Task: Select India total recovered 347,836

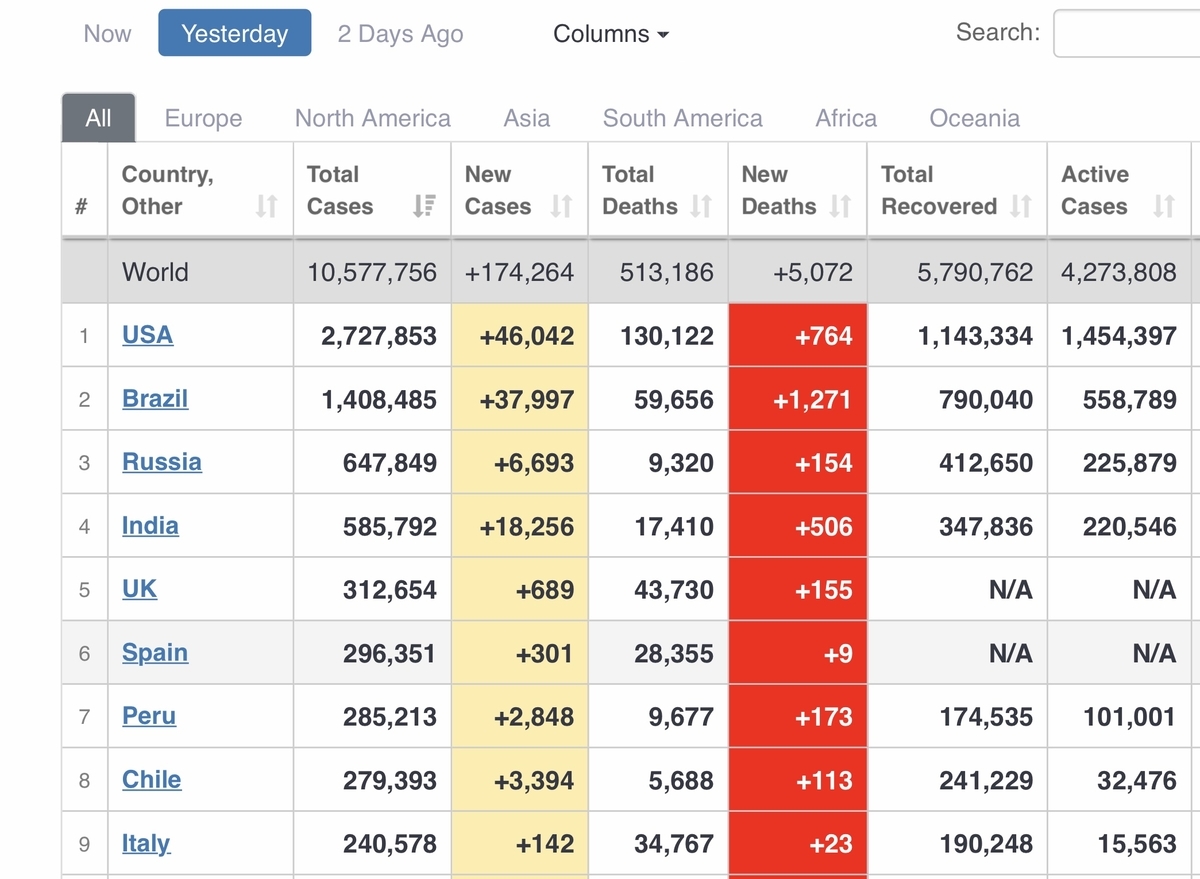Action: [986, 527]
